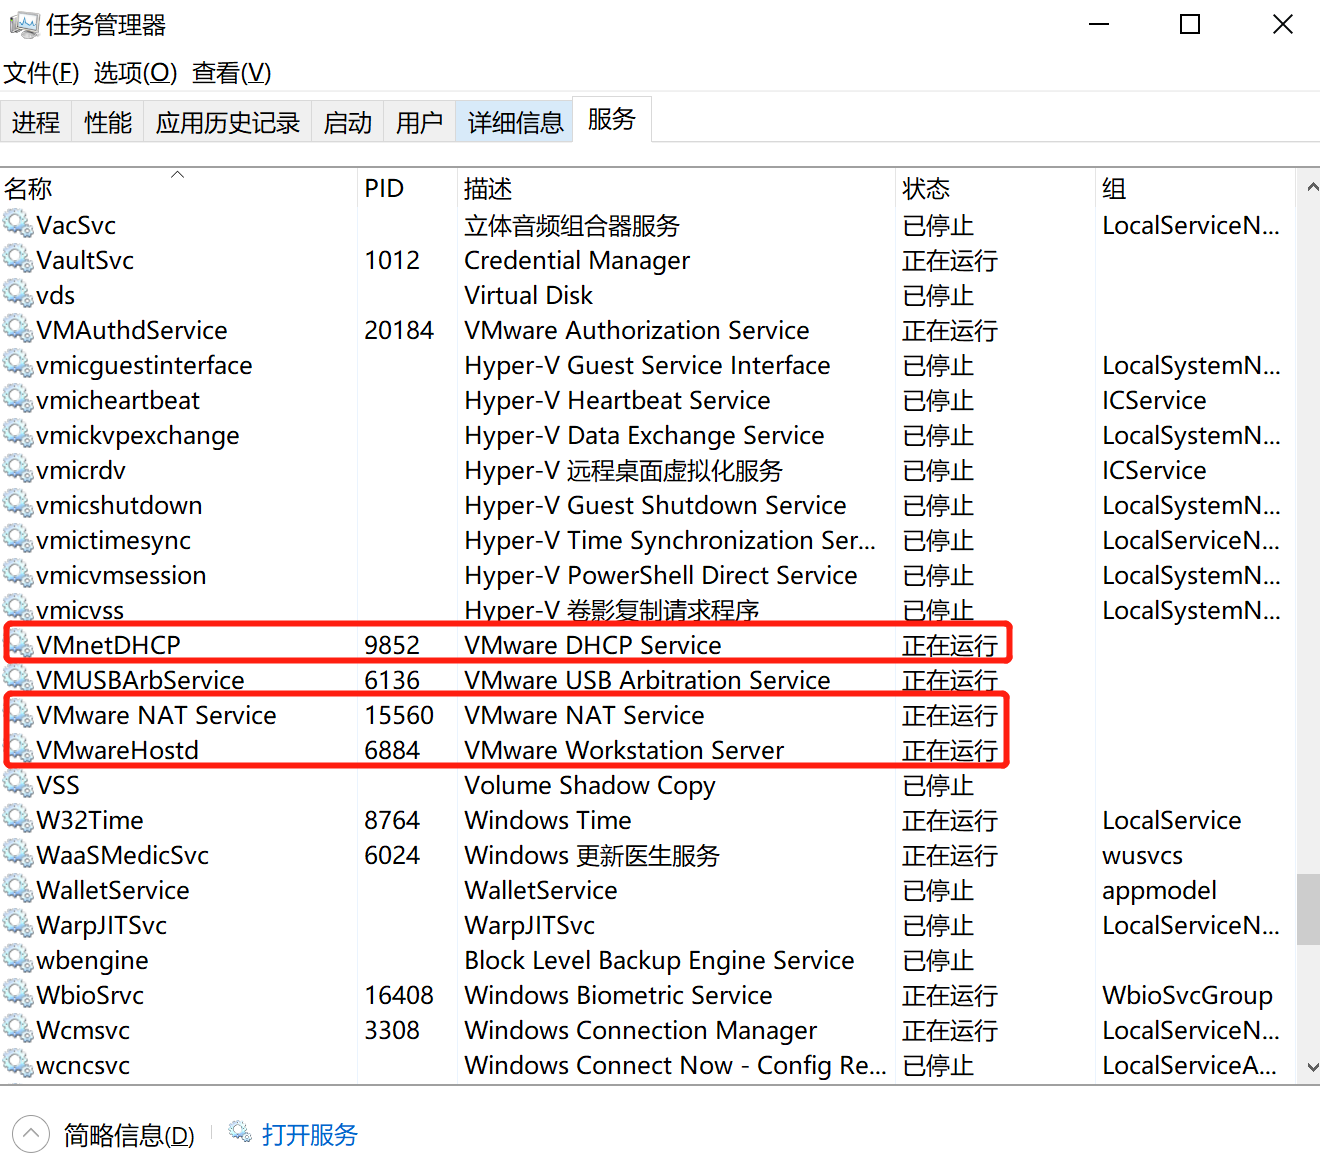Click description Volume Shadow Copy
The width and height of the screenshot is (1320, 1168).
point(590,785)
